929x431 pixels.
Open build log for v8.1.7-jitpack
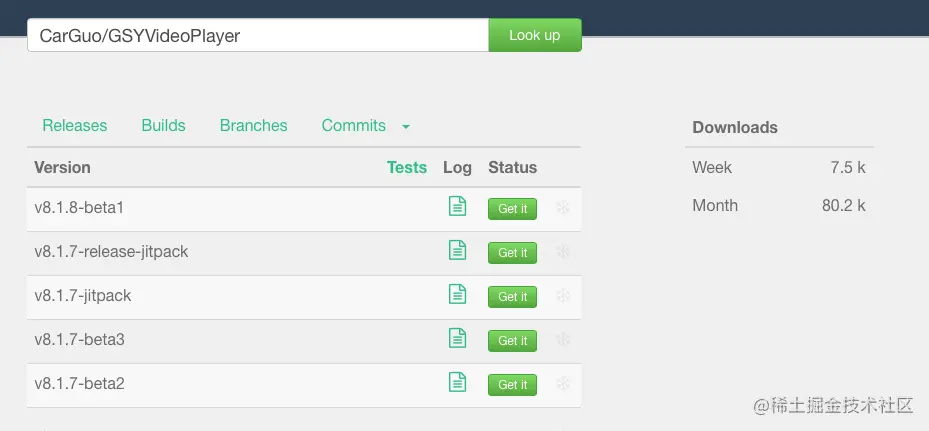click(457, 294)
